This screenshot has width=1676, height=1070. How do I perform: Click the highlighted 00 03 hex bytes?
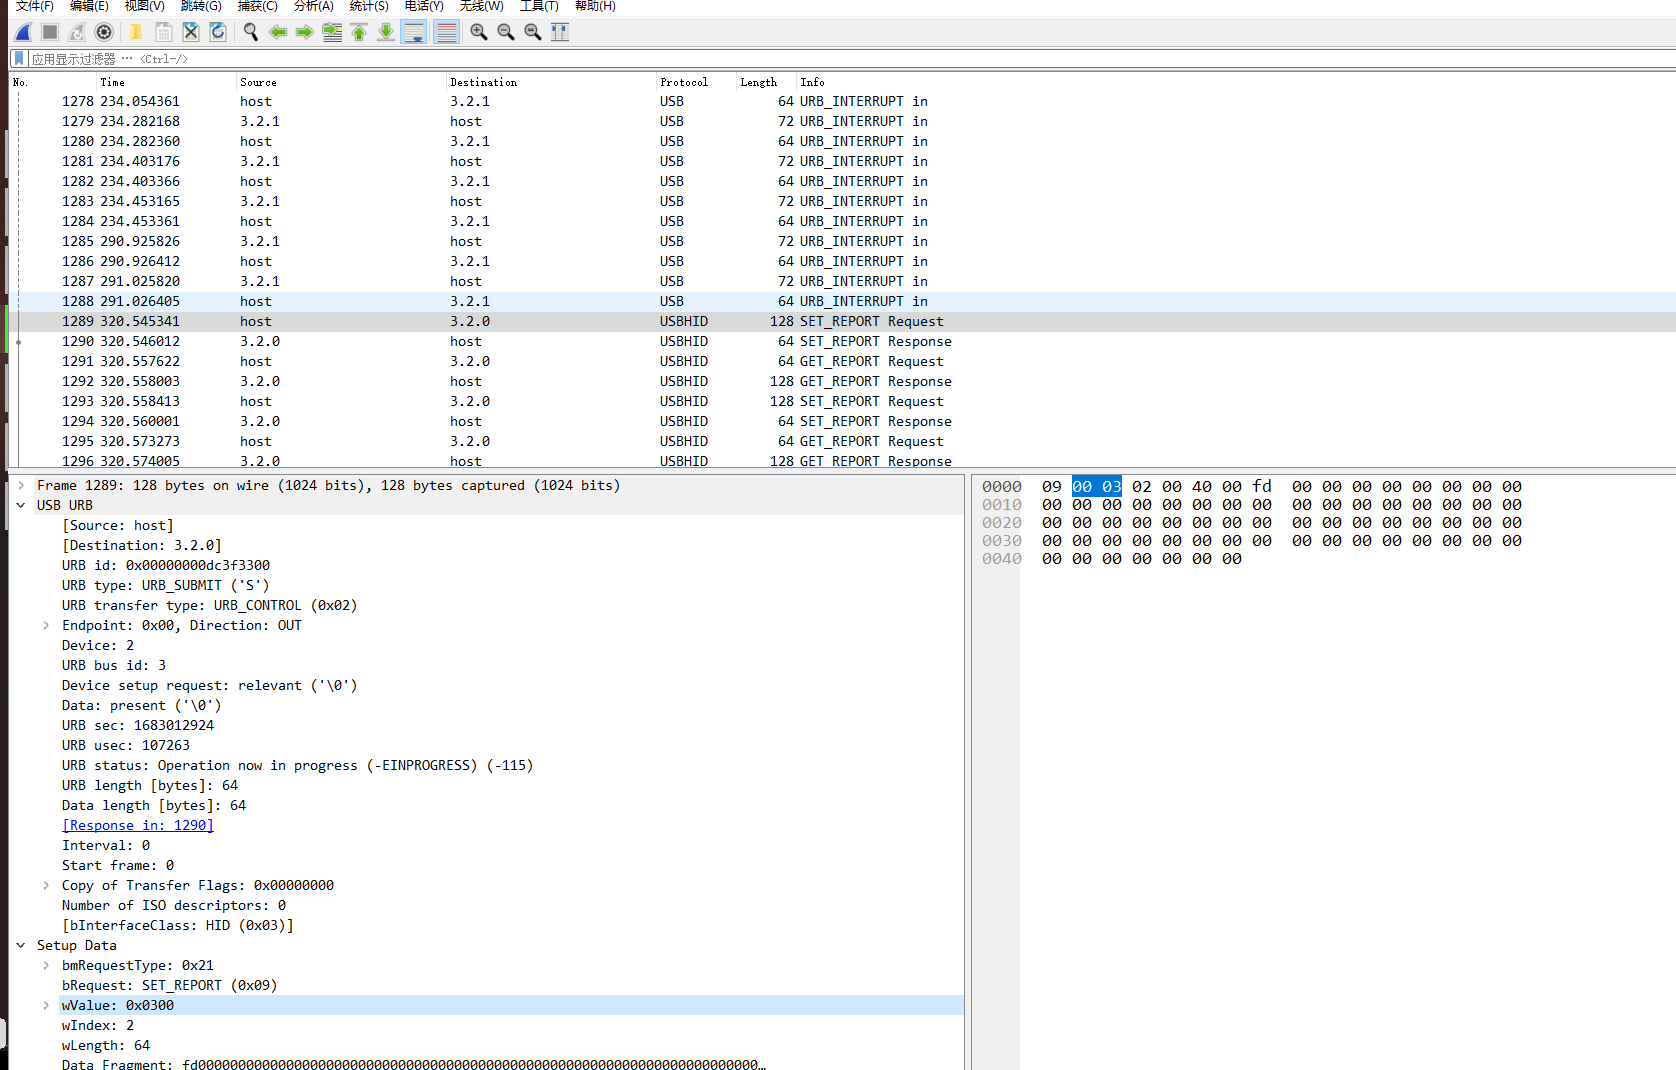tap(1097, 487)
